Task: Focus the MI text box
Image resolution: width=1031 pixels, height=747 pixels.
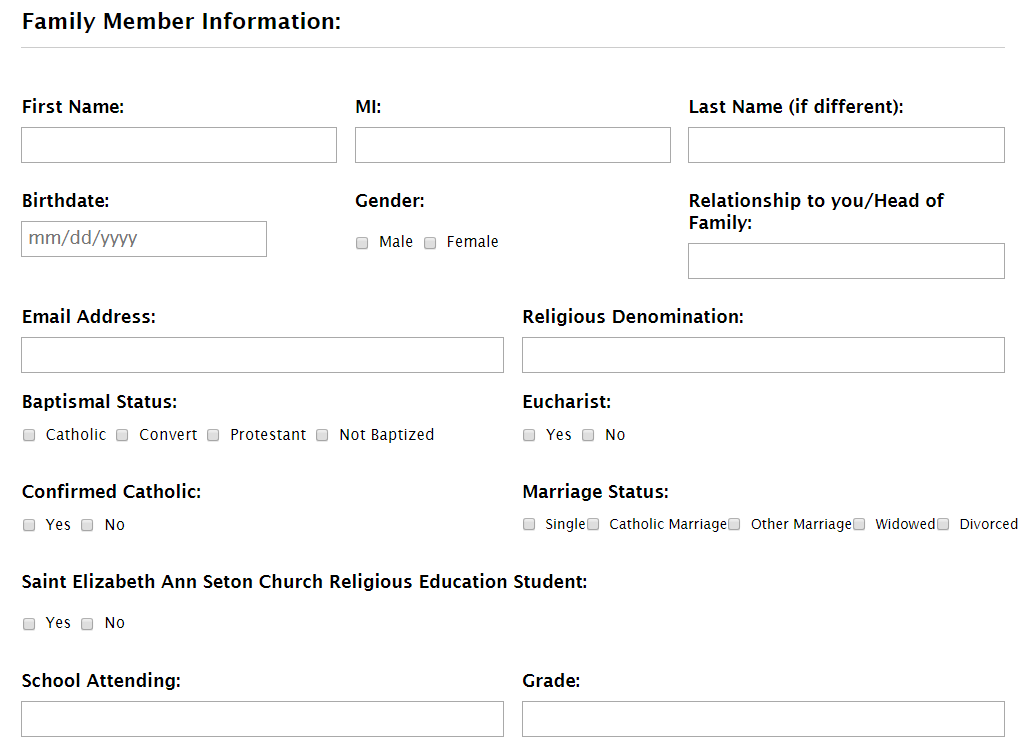Action: pos(512,145)
